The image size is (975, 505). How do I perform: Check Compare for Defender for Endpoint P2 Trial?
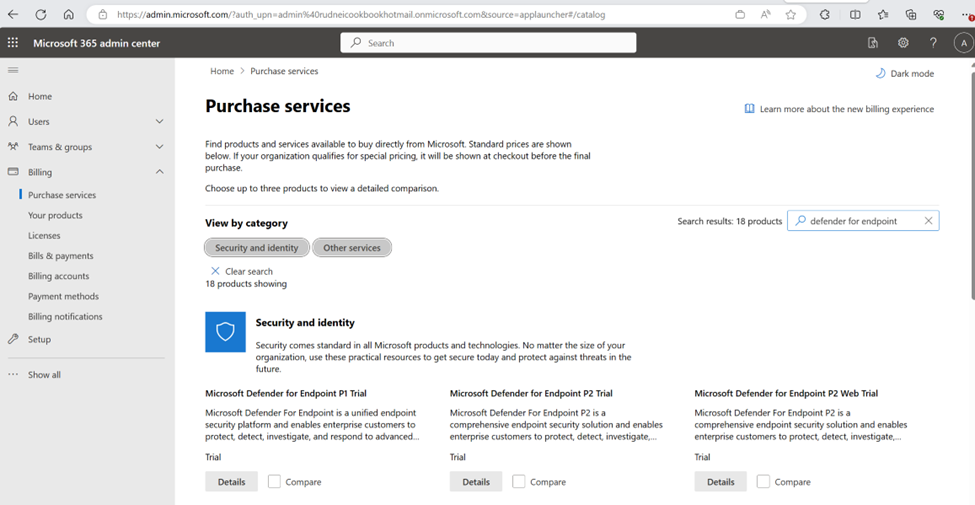[x=519, y=481]
